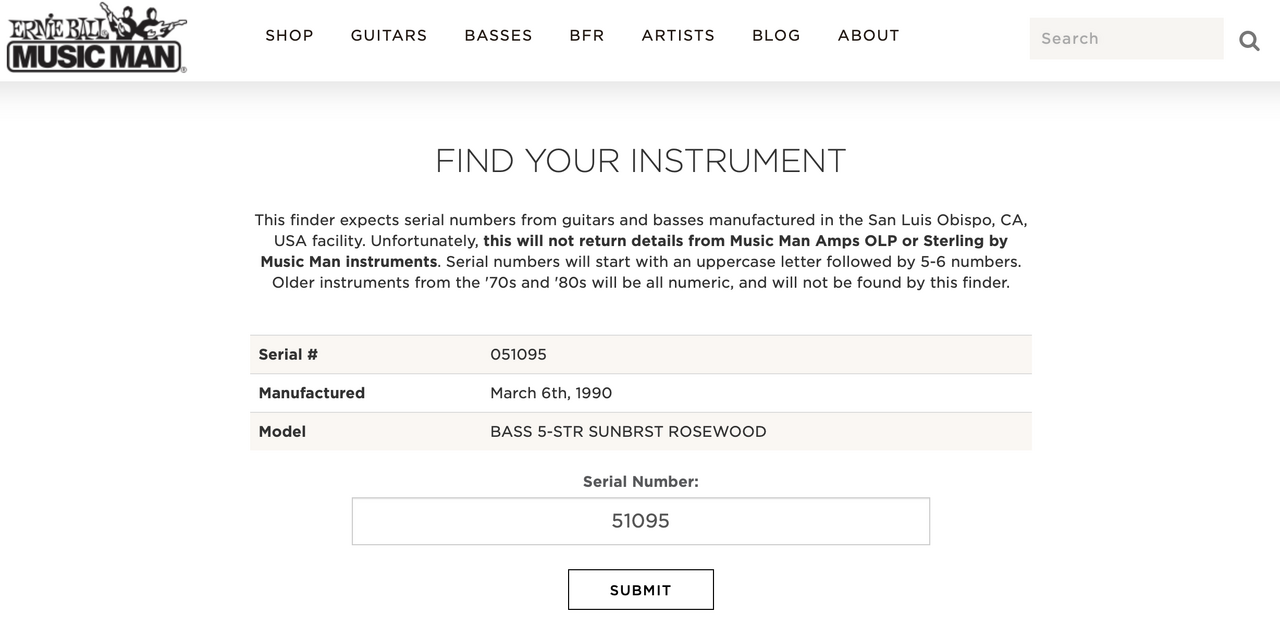Open the GUITARS menu
This screenshot has width=1280, height=637.
click(x=389, y=35)
